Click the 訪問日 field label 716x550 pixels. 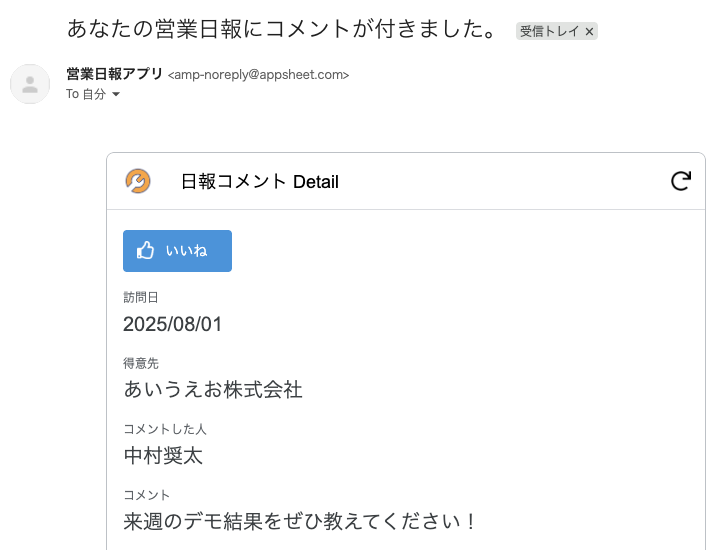pyautogui.click(x=141, y=297)
